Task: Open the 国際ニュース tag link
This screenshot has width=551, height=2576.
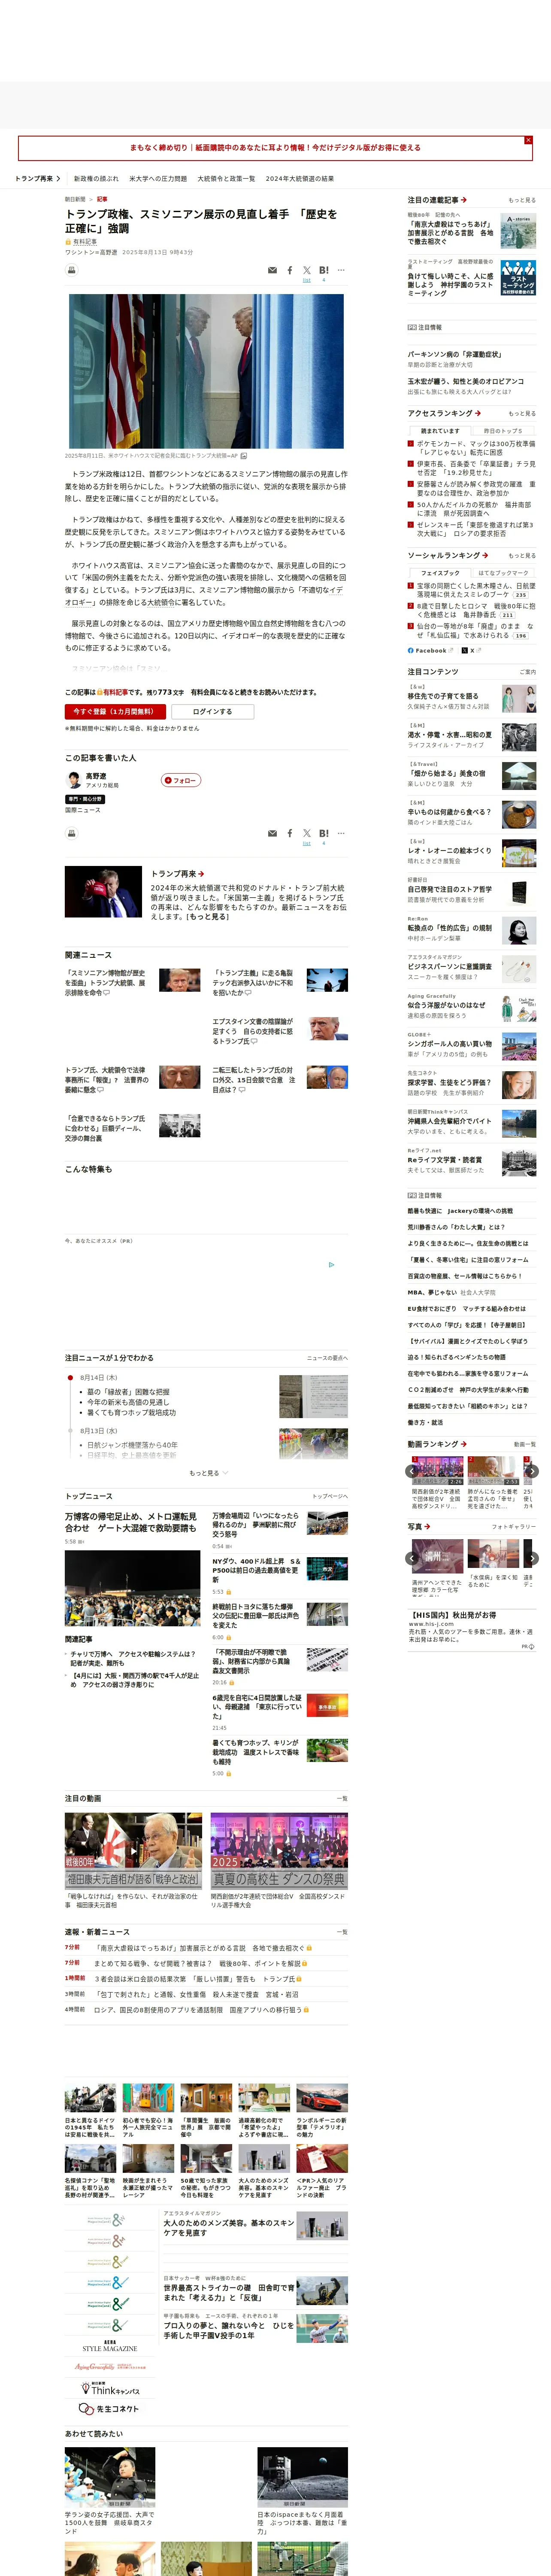Action: 83,810
